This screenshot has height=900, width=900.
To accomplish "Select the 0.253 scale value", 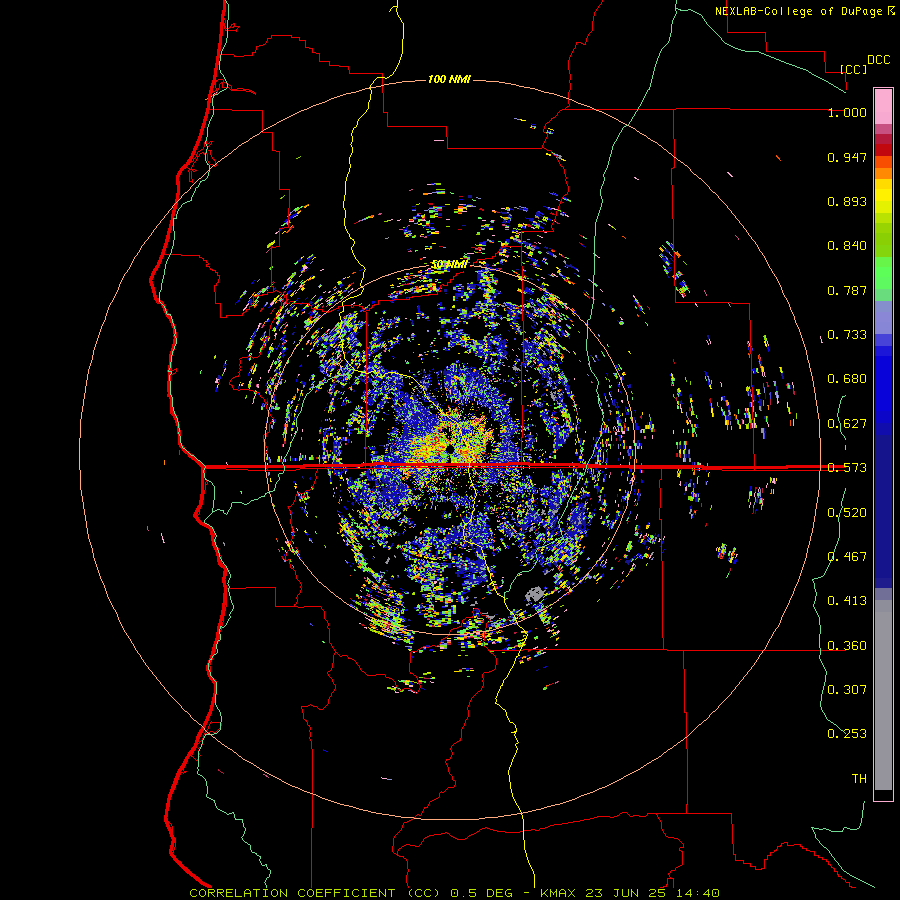I will [x=847, y=734].
